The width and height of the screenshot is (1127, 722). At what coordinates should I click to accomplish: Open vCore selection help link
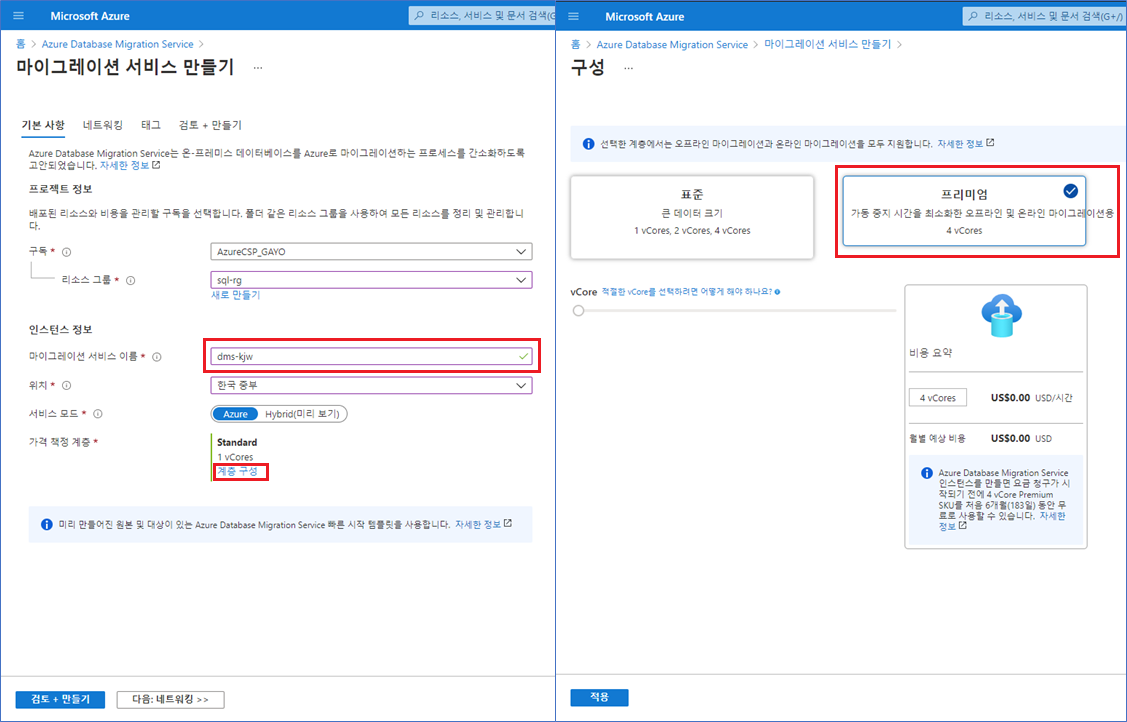tap(686, 292)
